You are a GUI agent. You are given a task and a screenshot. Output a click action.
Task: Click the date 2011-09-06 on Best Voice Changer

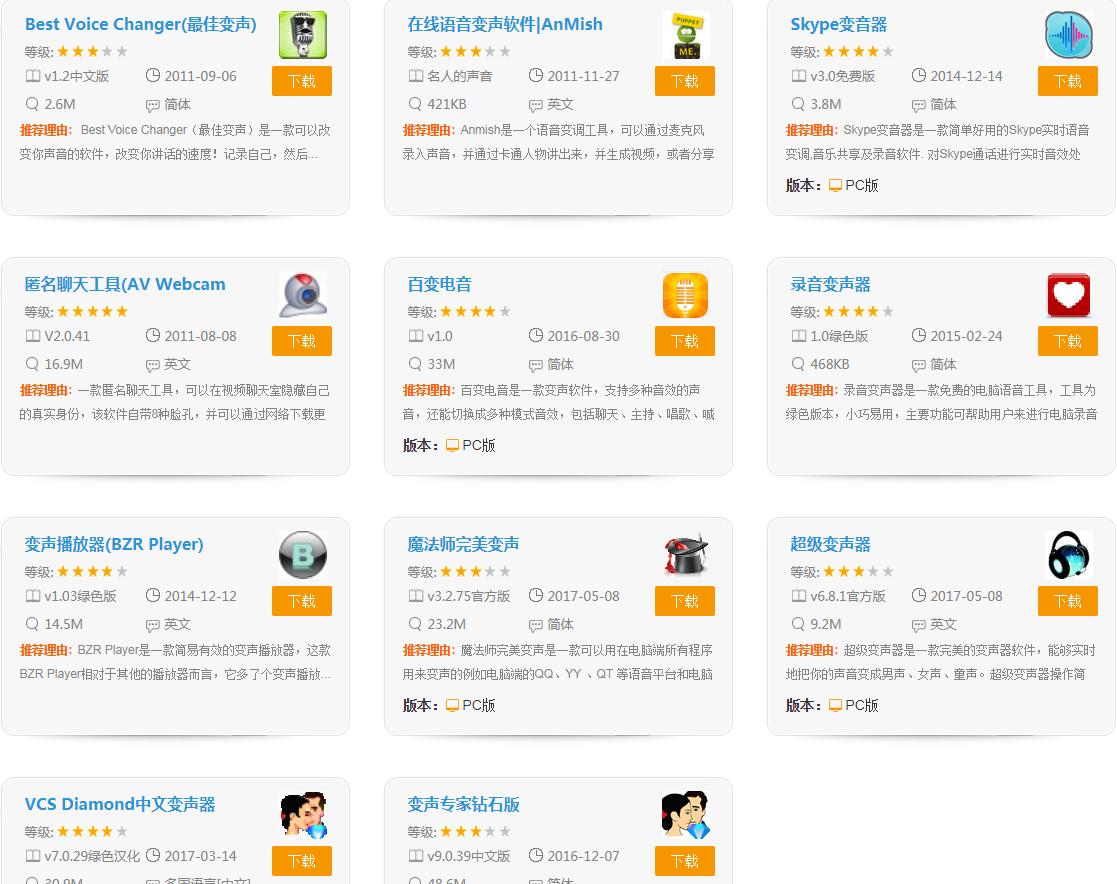pyautogui.click(x=200, y=76)
